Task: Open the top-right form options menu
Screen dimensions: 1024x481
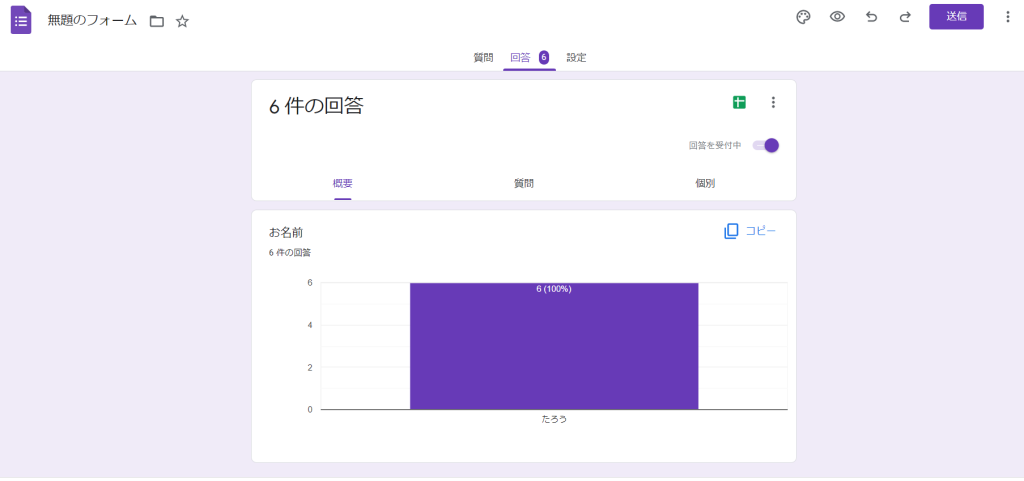Action: point(1007,17)
